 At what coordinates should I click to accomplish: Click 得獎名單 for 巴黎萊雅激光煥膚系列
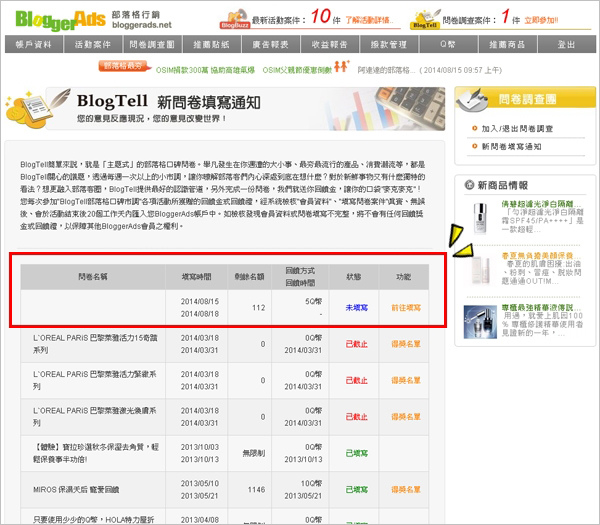tap(406, 417)
